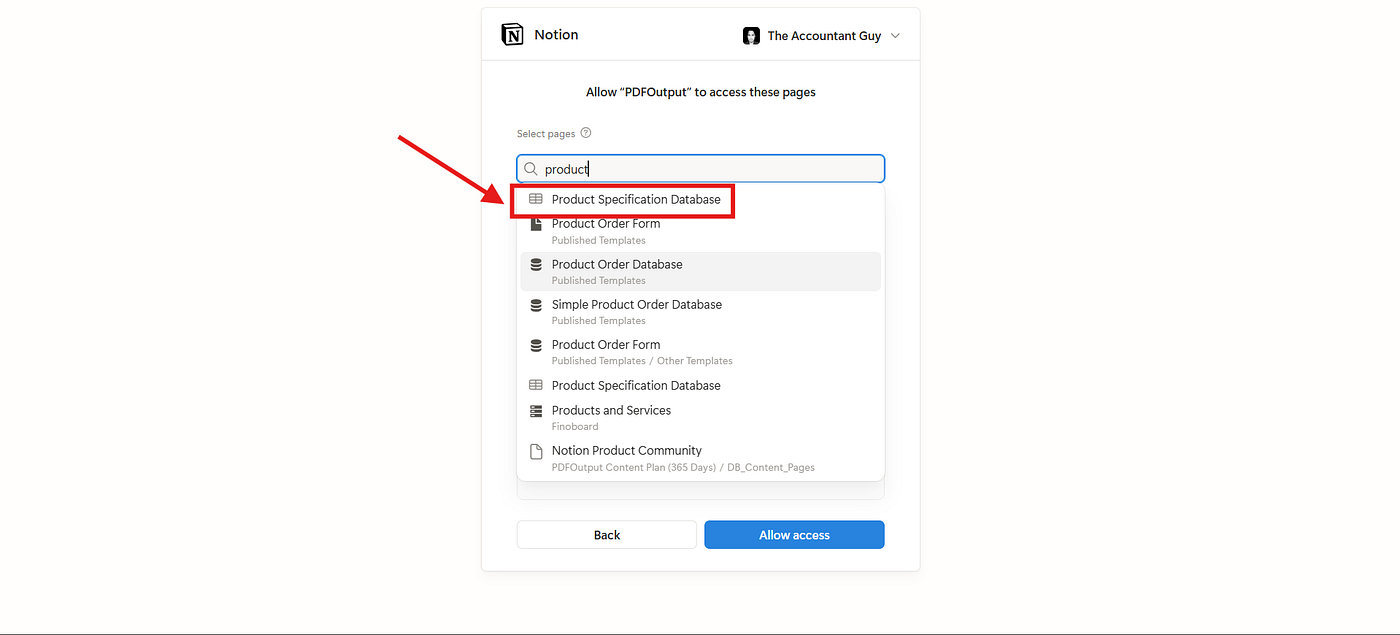Choose Product Order Form under Published Templates

[x=700, y=231]
